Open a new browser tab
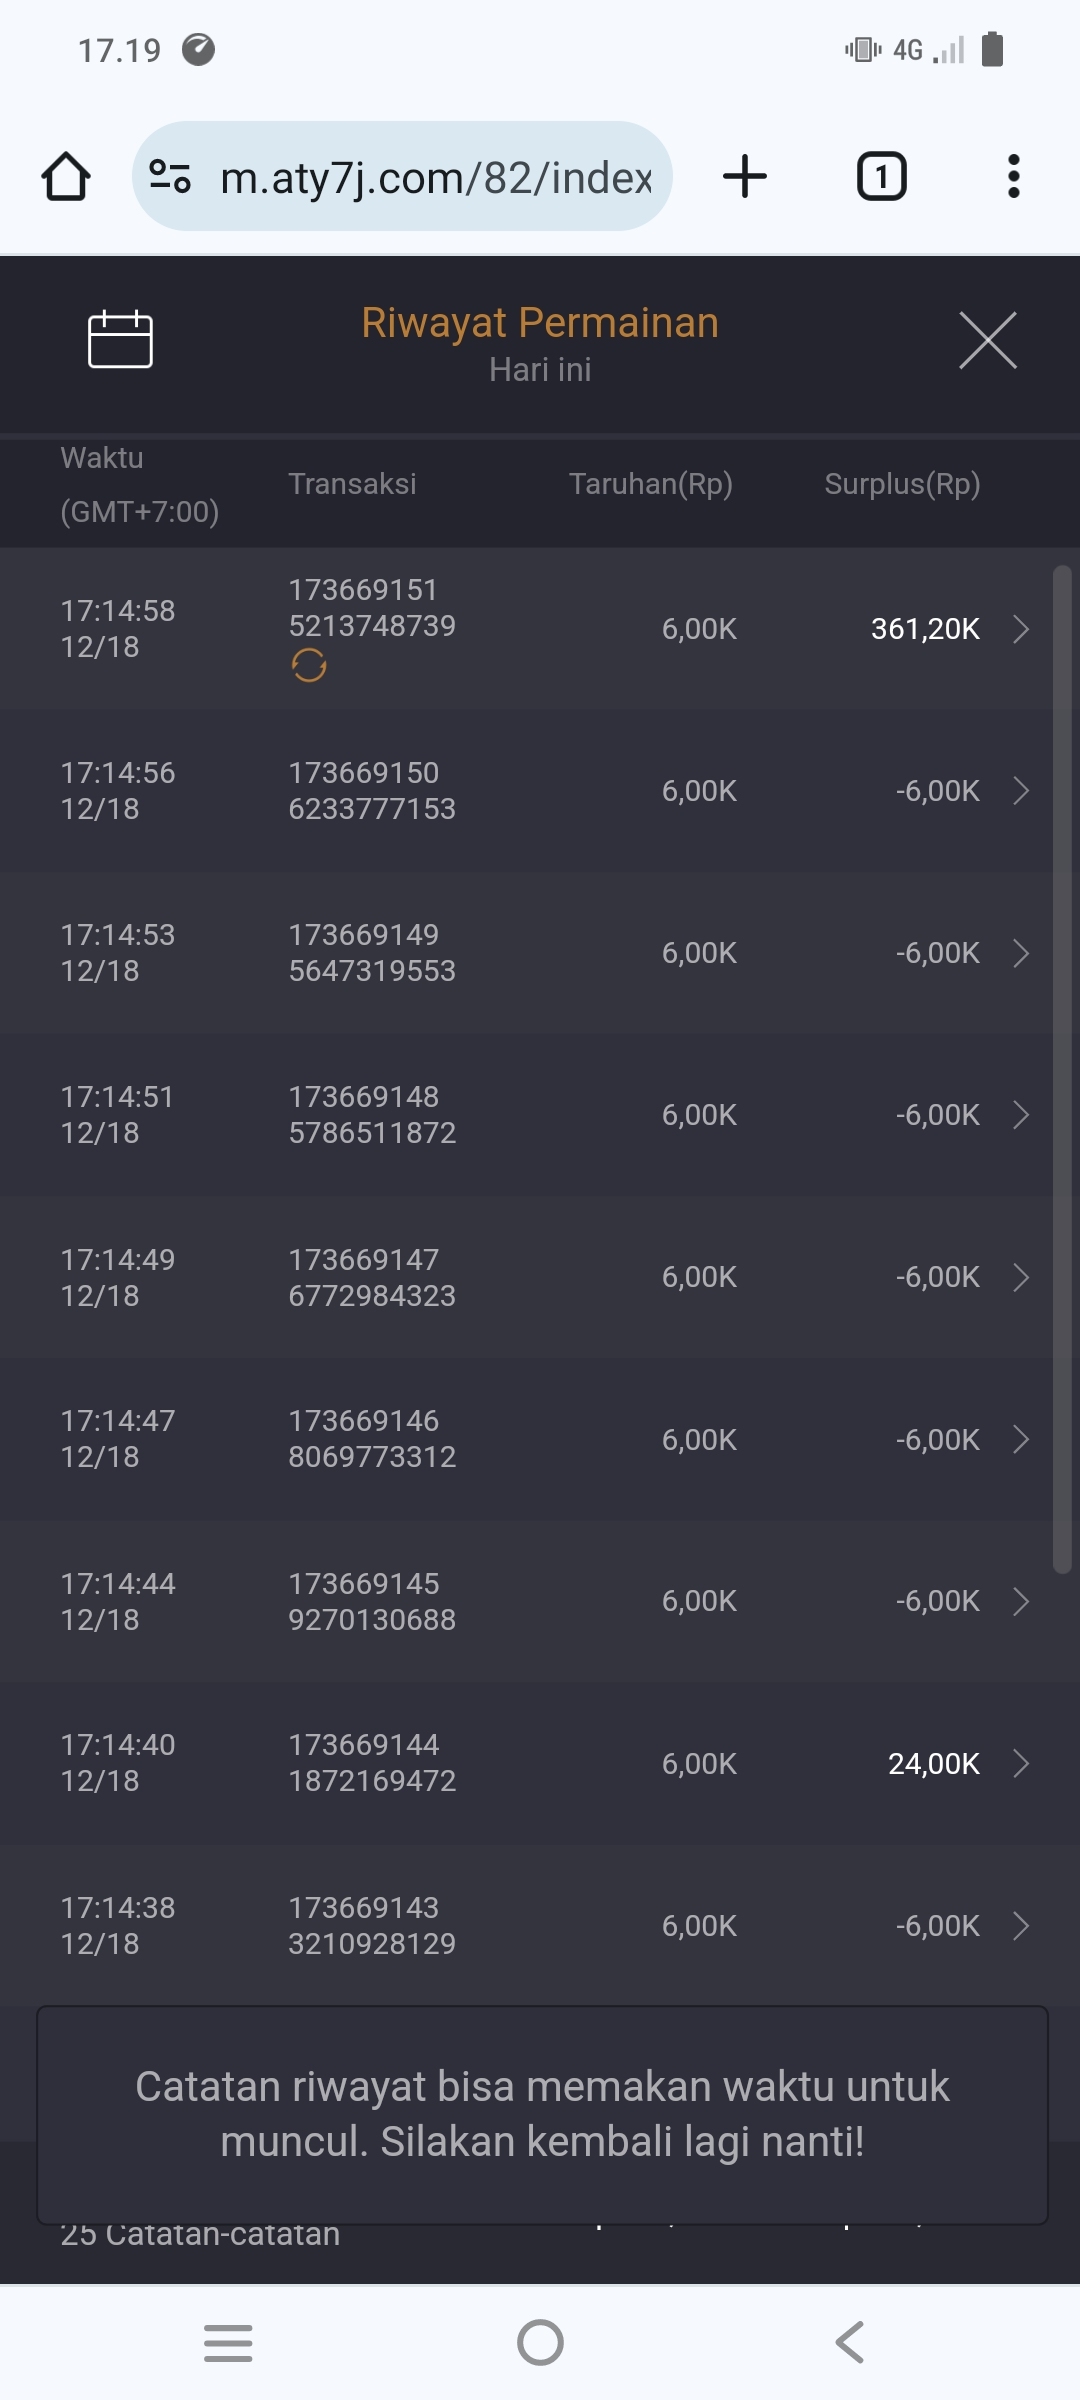 [745, 177]
